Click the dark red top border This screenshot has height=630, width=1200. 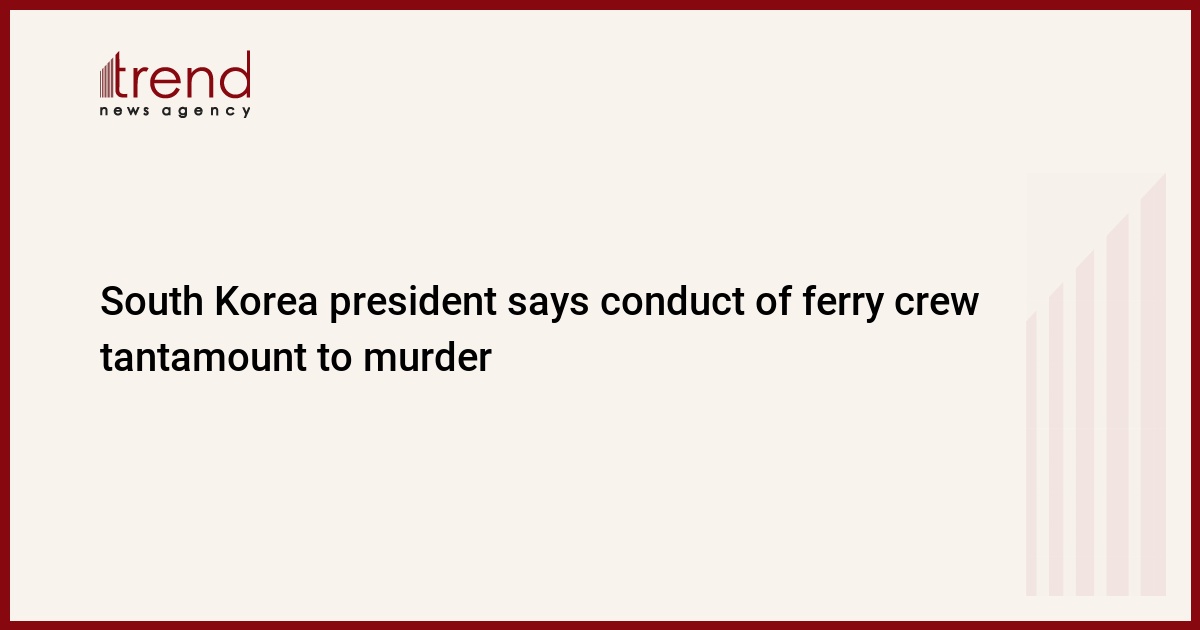[600, 4]
